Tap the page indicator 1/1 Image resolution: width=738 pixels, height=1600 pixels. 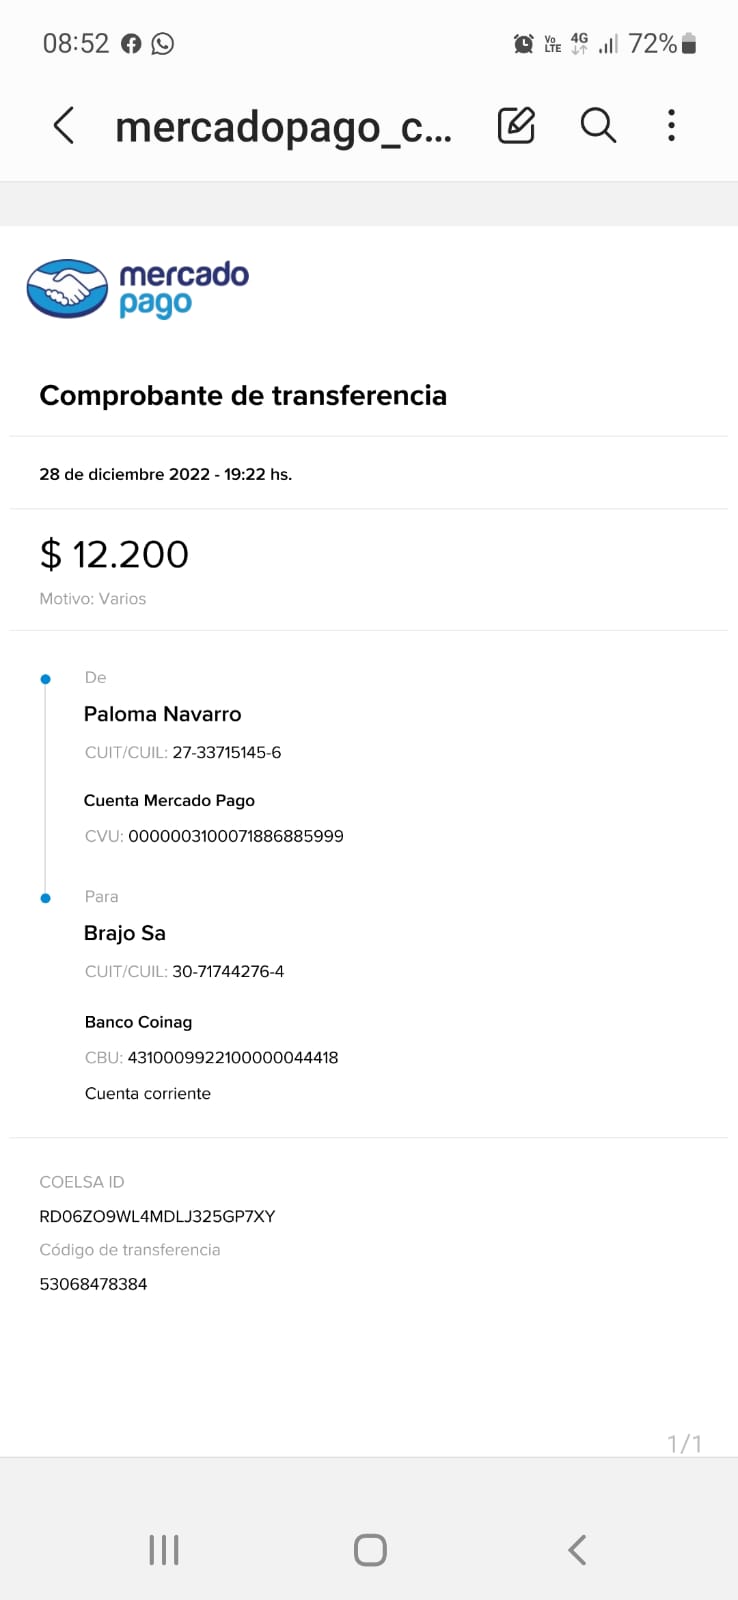point(684,1443)
